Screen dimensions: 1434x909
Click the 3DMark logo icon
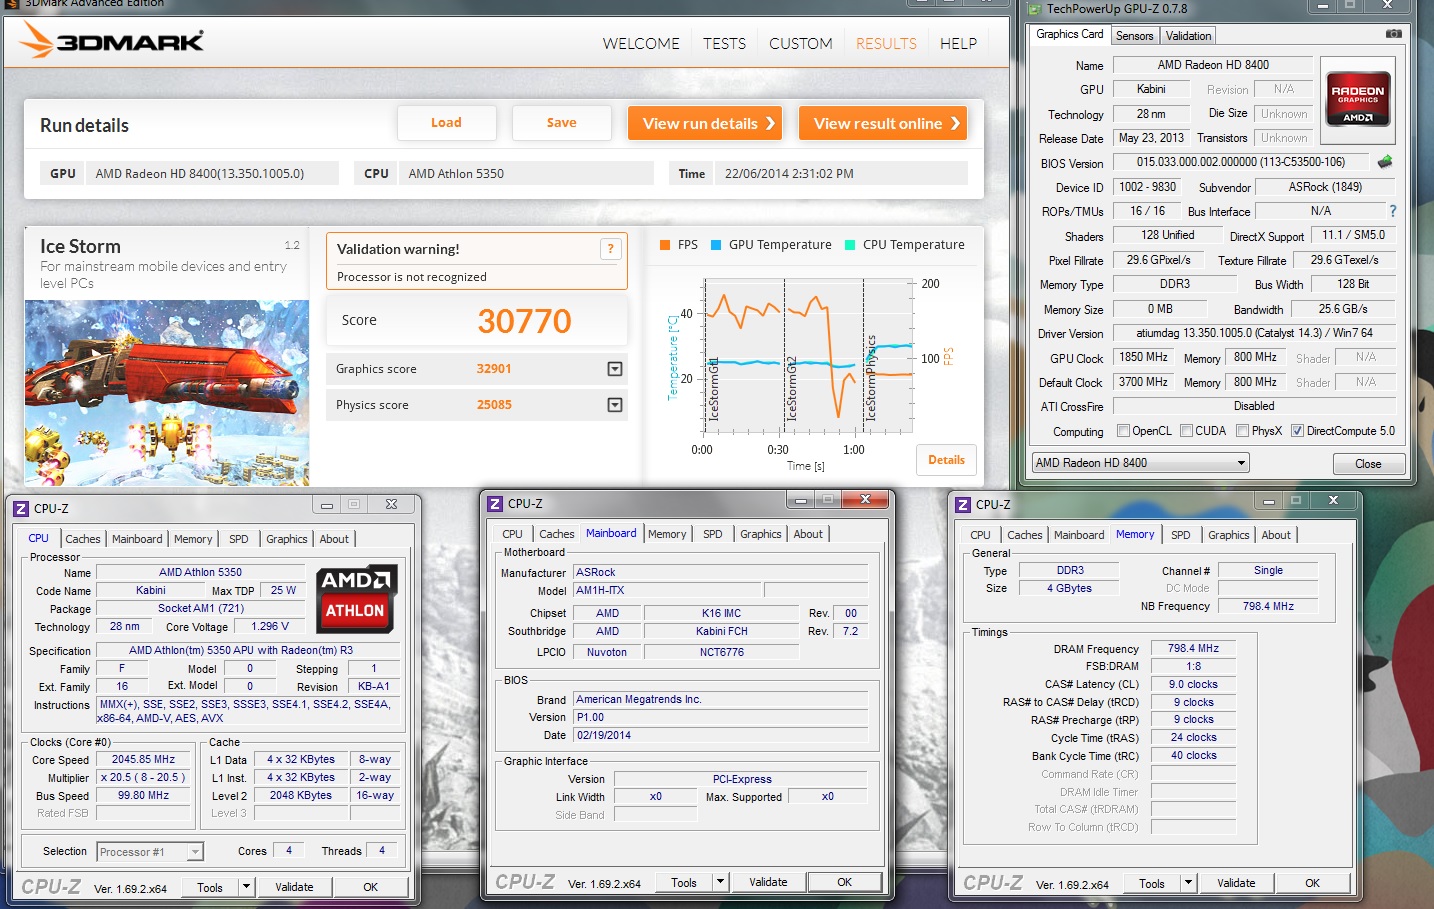point(37,40)
